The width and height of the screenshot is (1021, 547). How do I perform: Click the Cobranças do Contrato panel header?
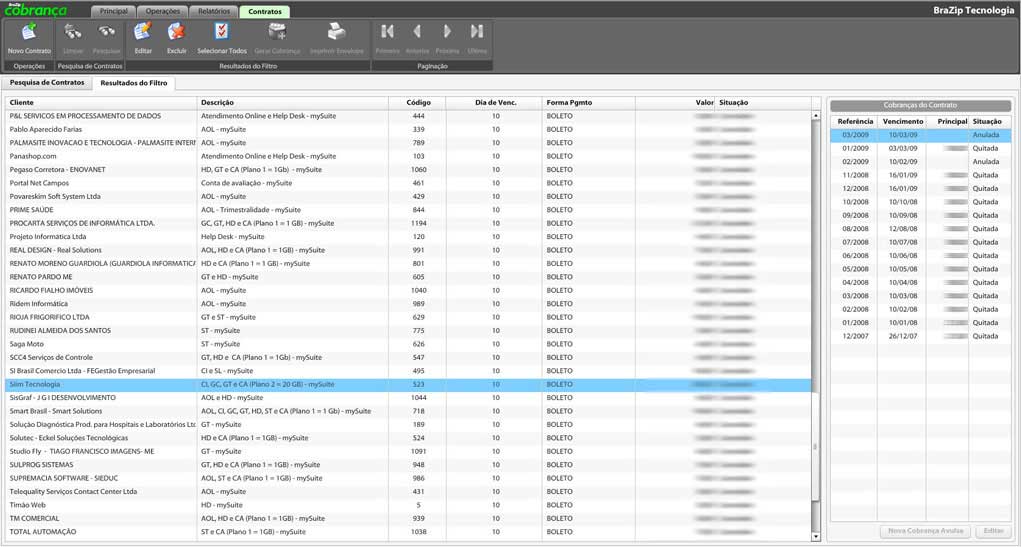tap(920, 105)
